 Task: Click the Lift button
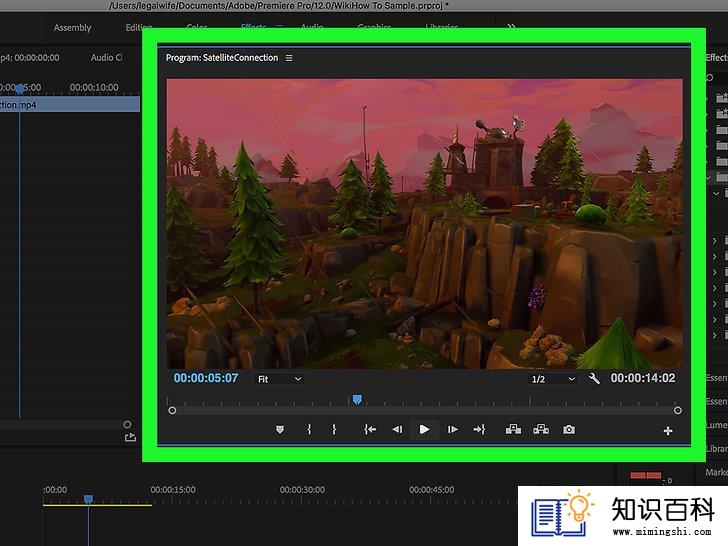(x=513, y=429)
